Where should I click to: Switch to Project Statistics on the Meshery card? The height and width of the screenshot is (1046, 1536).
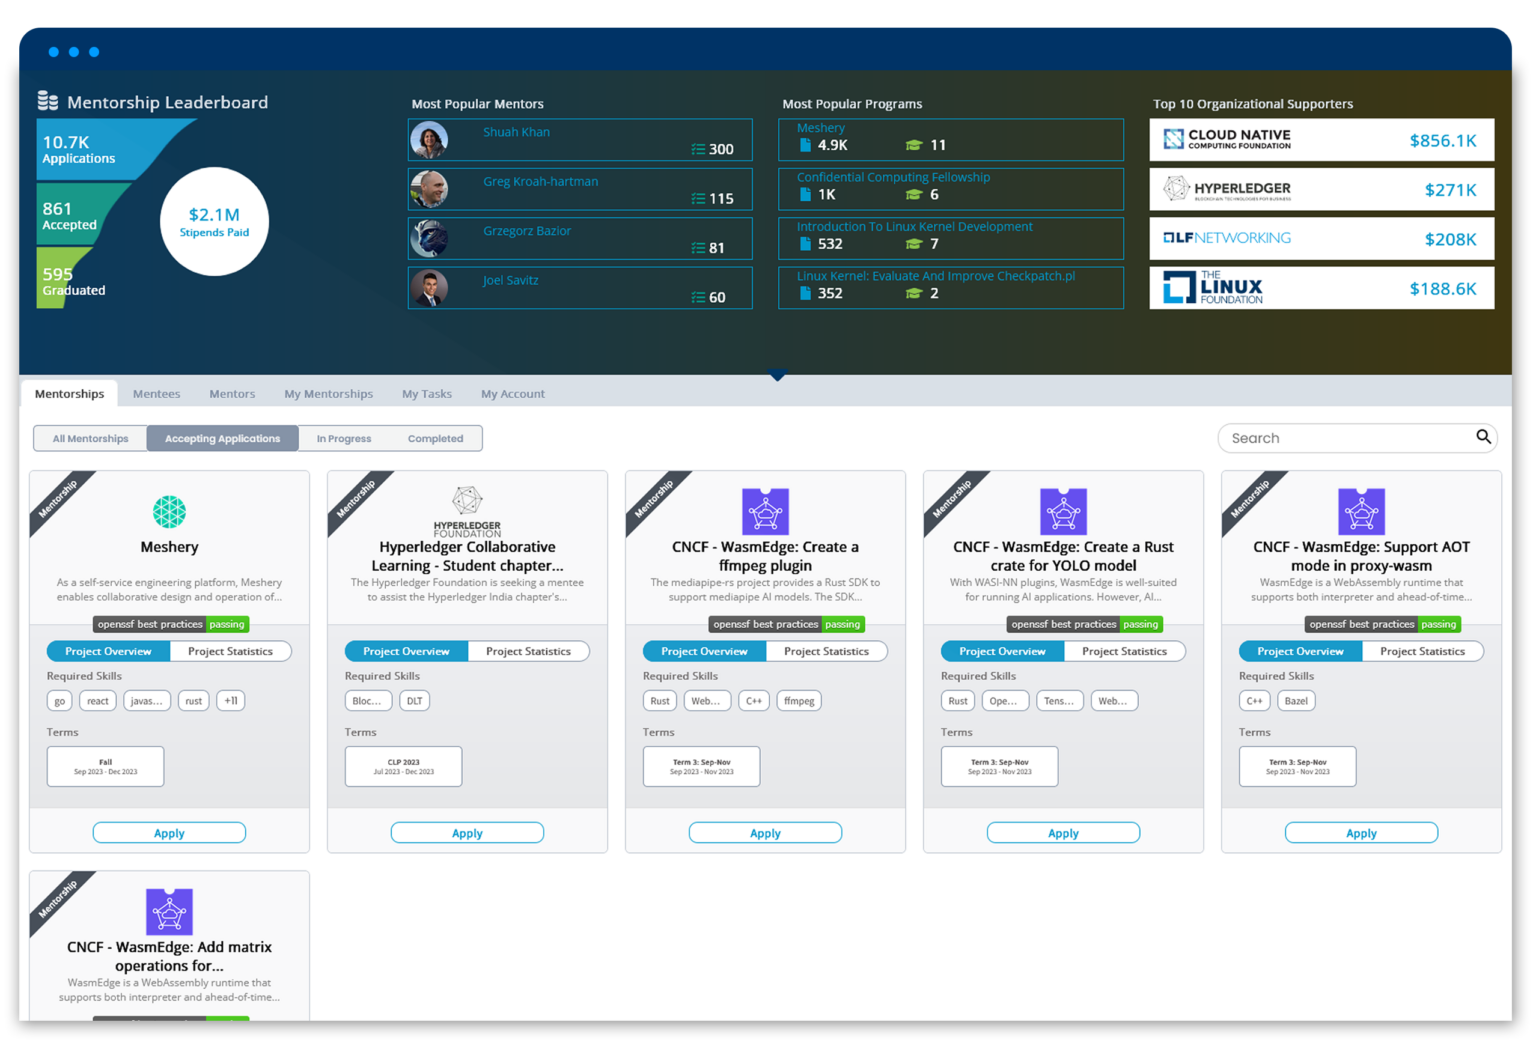[x=230, y=651]
